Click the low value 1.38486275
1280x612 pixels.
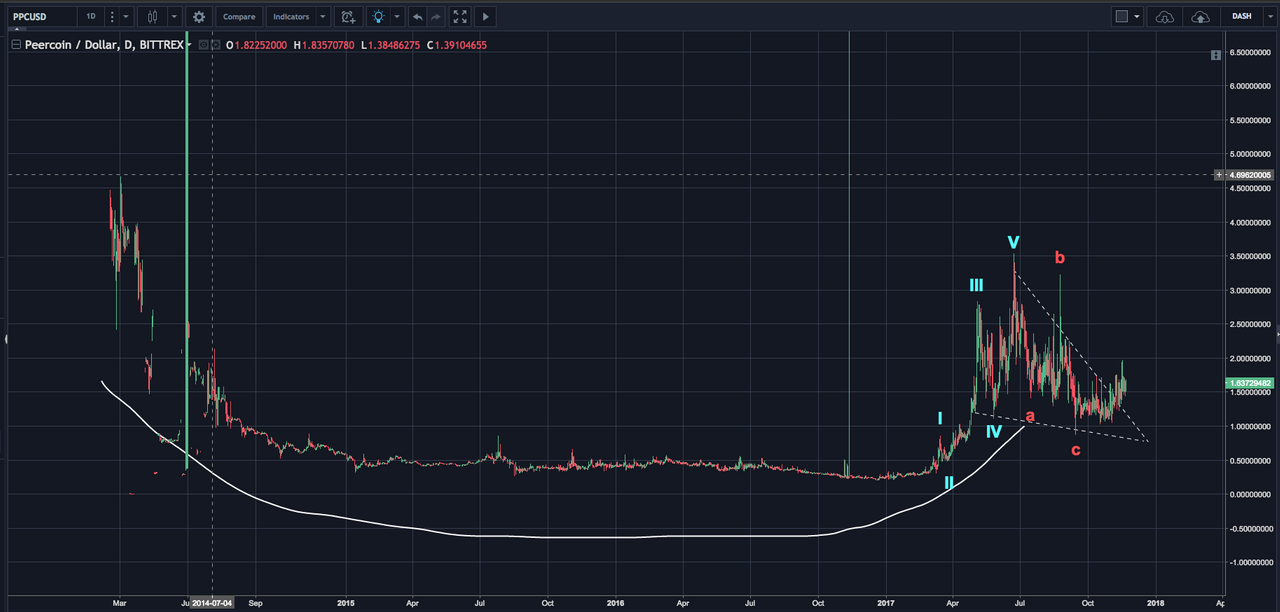(392, 45)
